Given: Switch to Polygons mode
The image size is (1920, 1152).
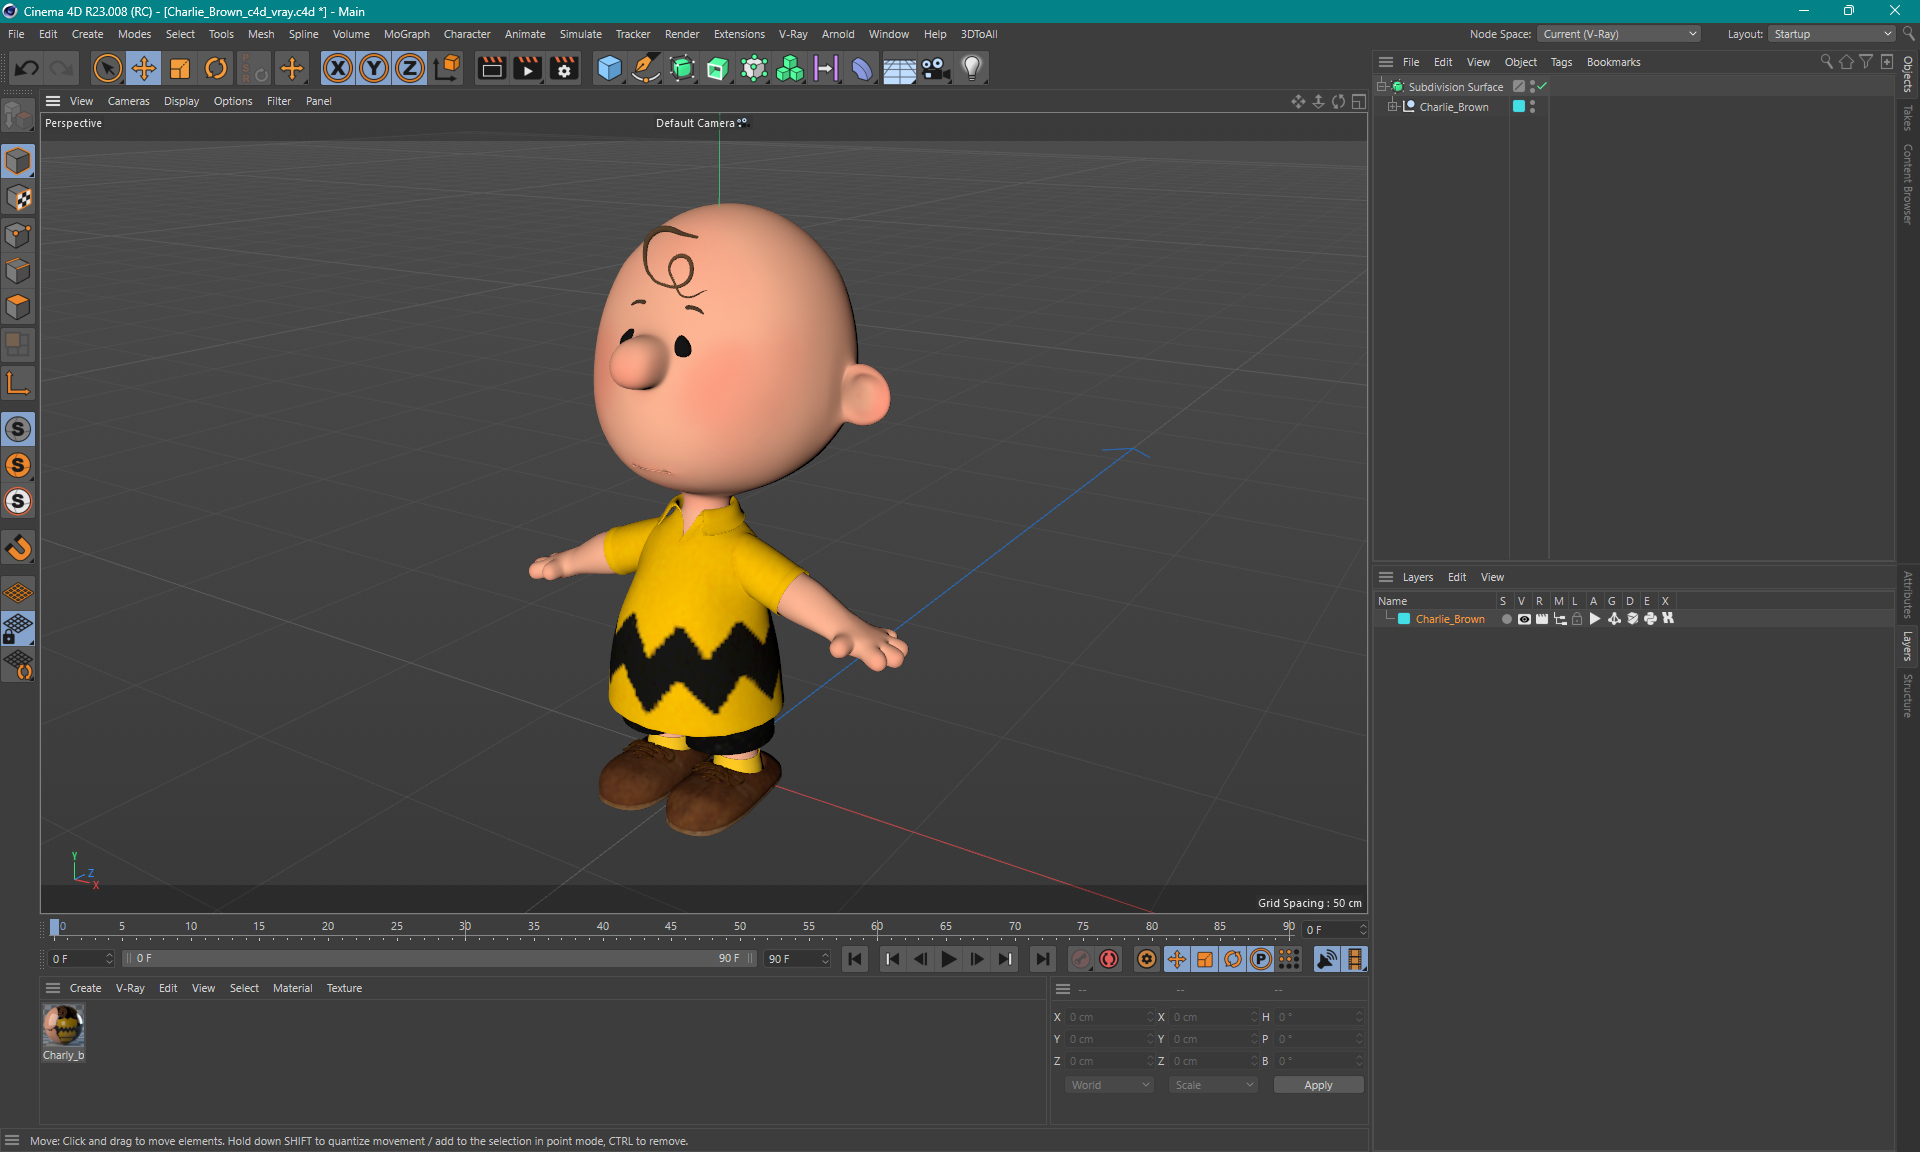Looking at the screenshot, I should (18, 307).
